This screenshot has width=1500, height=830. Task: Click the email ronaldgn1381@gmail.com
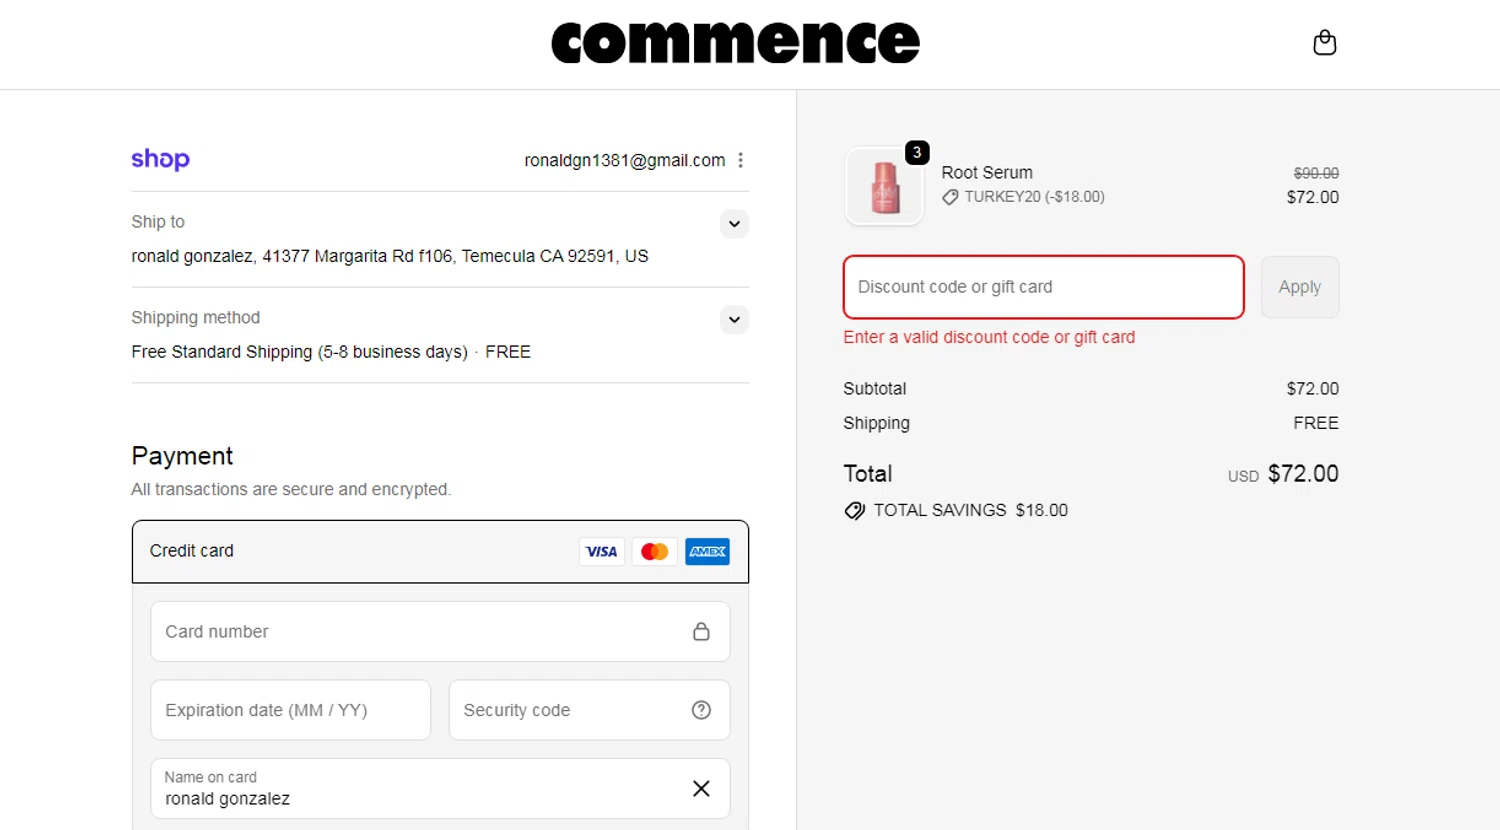click(625, 160)
